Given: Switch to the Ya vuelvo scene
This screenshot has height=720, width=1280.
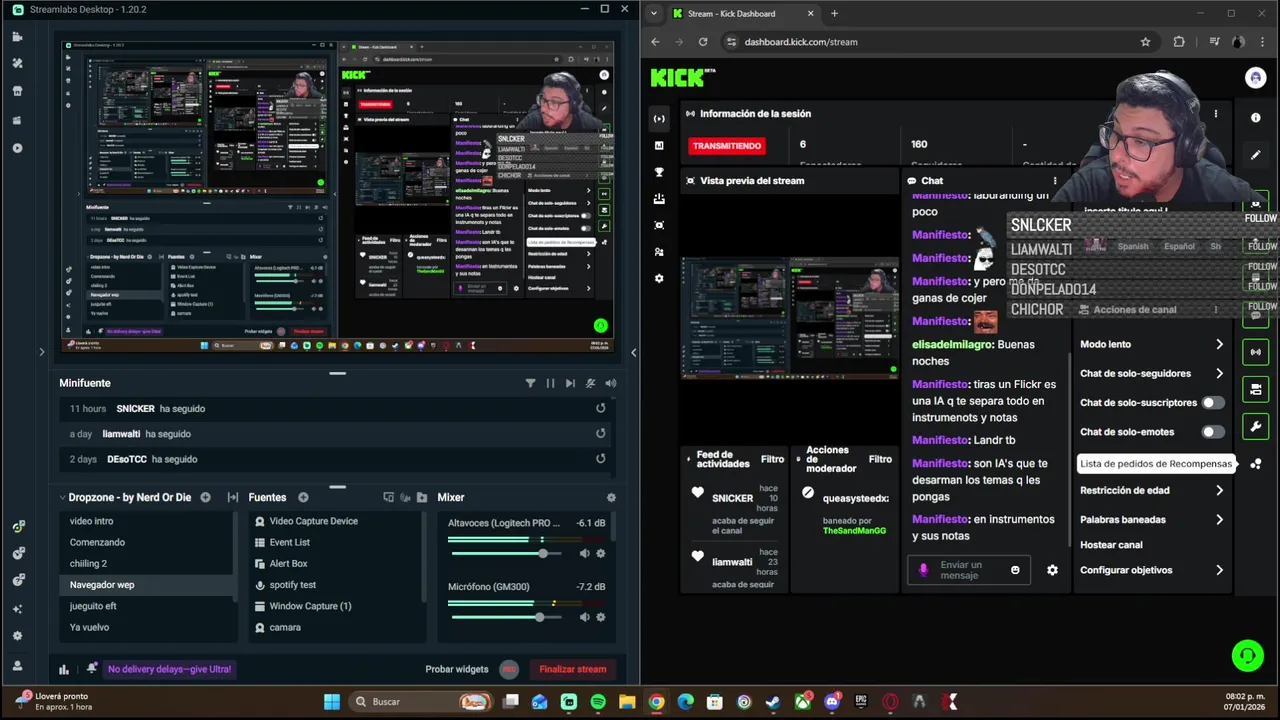Looking at the screenshot, I should [x=147, y=627].
